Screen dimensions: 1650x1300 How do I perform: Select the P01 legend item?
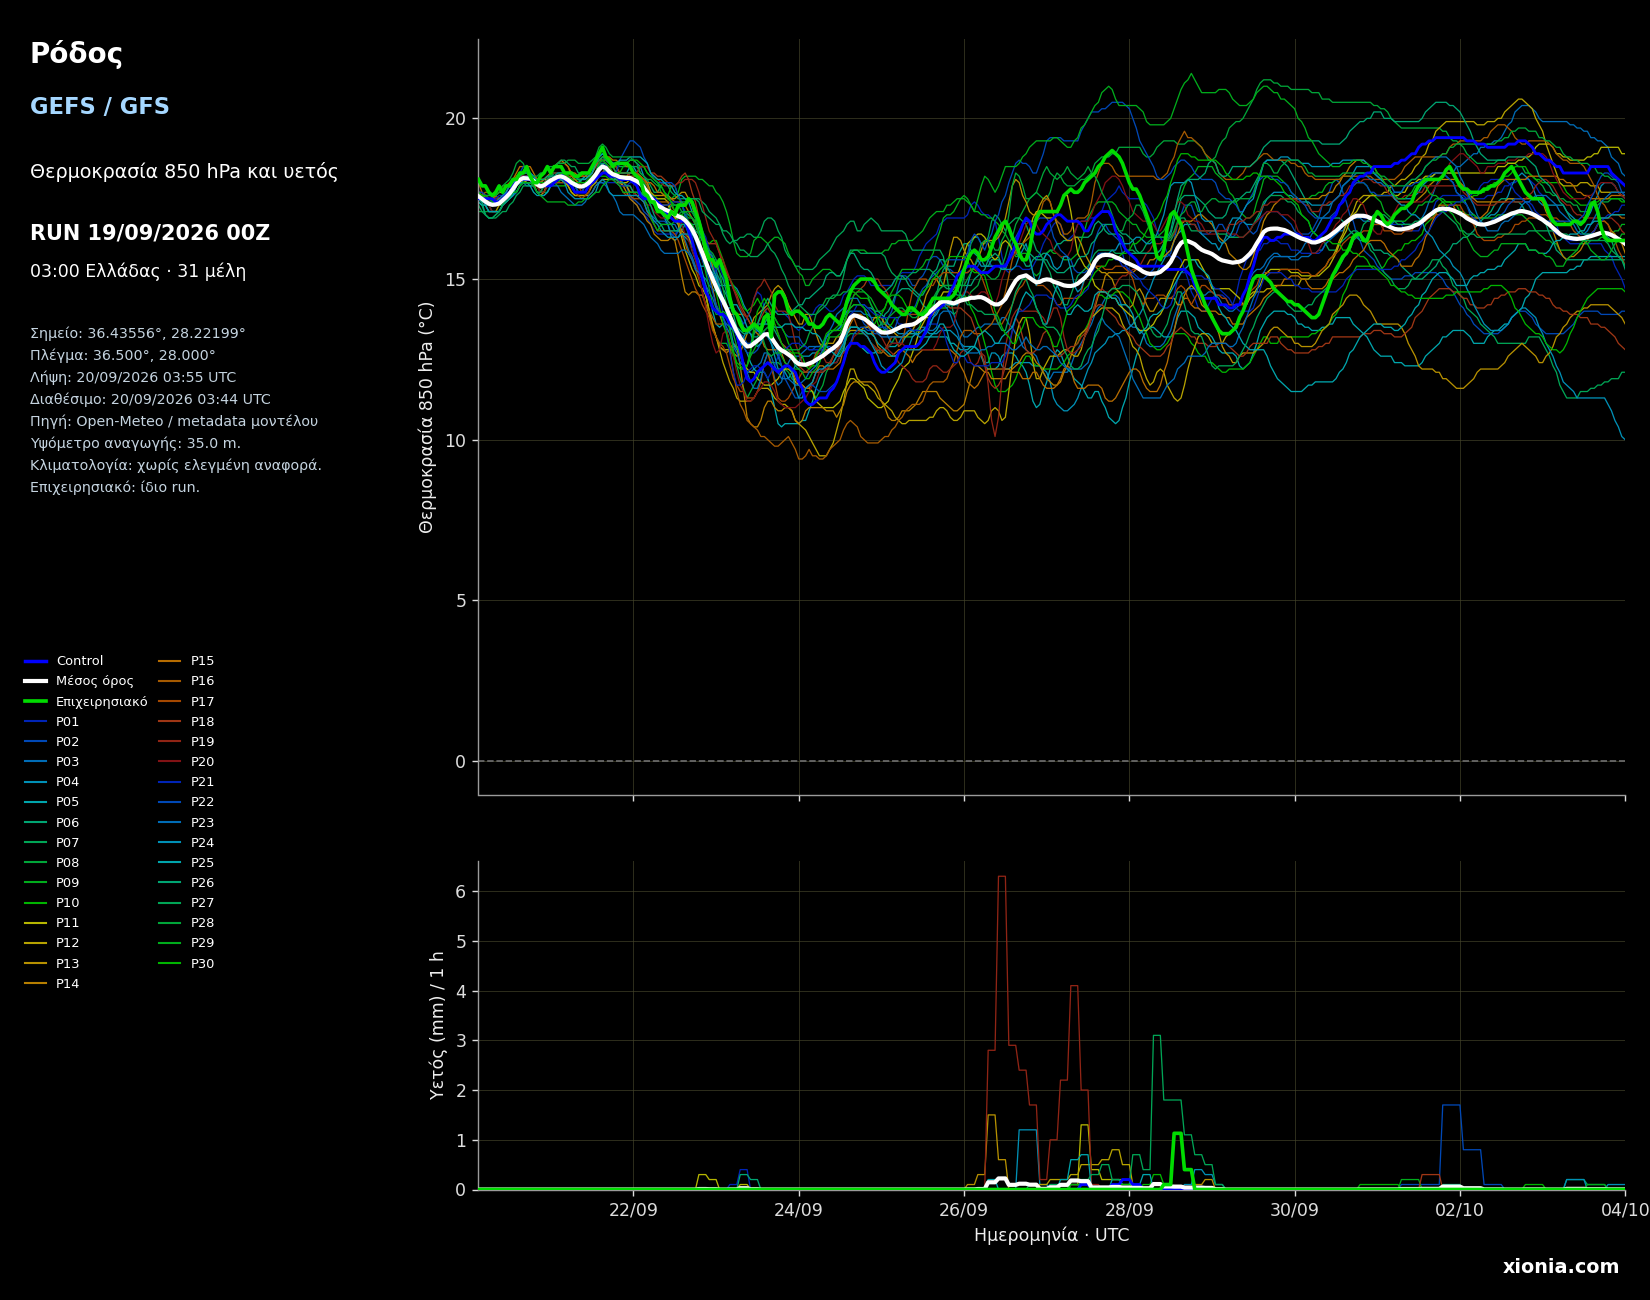click(52, 722)
